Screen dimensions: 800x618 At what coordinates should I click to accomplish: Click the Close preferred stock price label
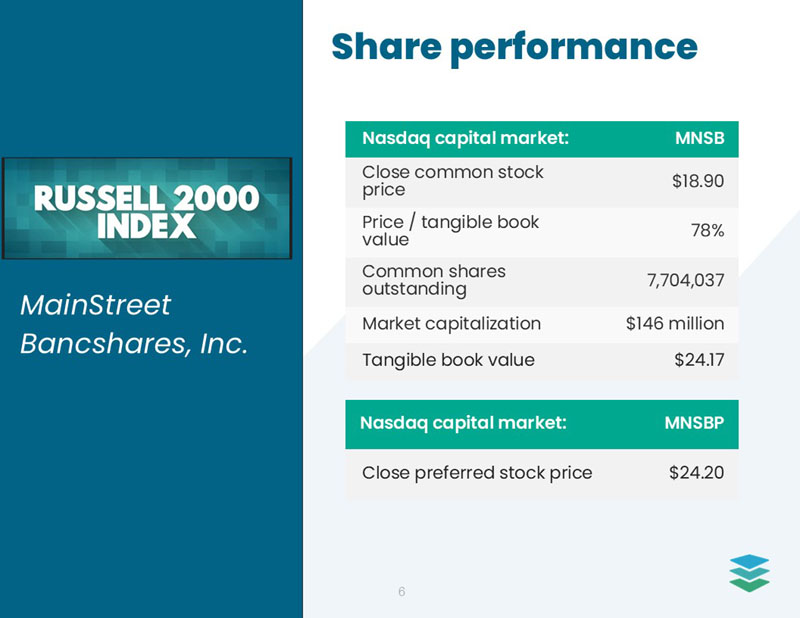click(x=476, y=473)
